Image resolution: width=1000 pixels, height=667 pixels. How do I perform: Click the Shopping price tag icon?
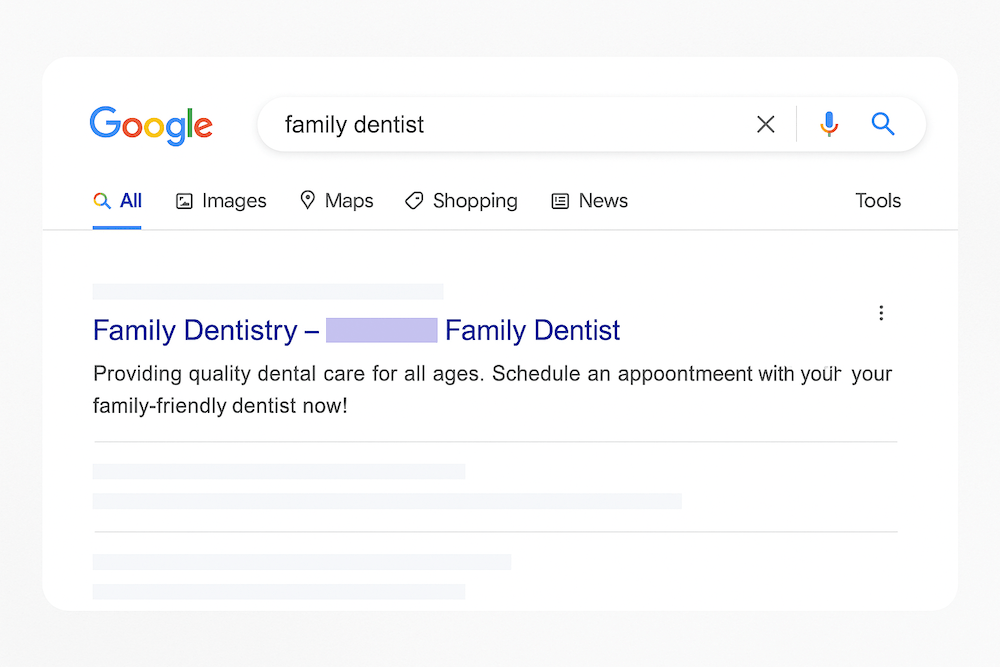click(x=414, y=200)
